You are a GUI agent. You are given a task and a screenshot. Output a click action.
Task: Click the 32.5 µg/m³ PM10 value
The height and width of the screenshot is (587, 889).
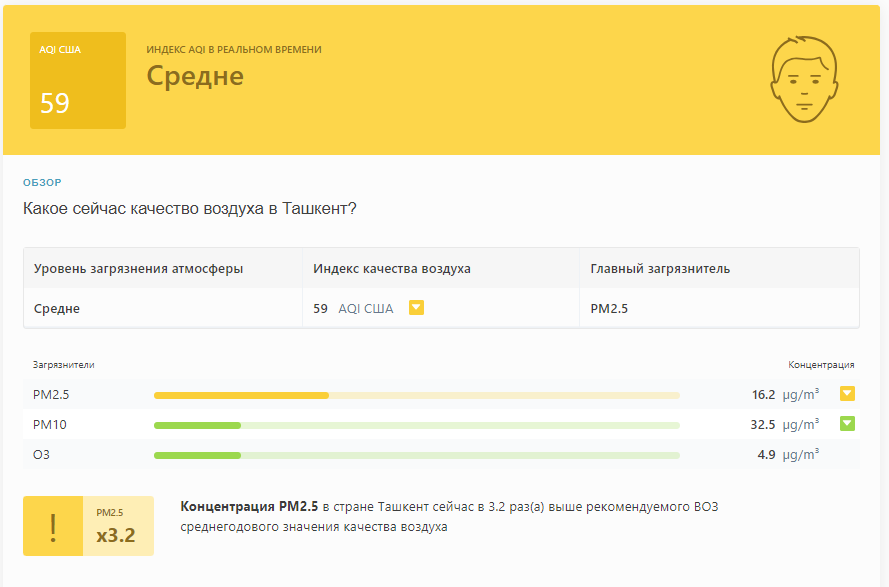pyautogui.click(x=785, y=424)
